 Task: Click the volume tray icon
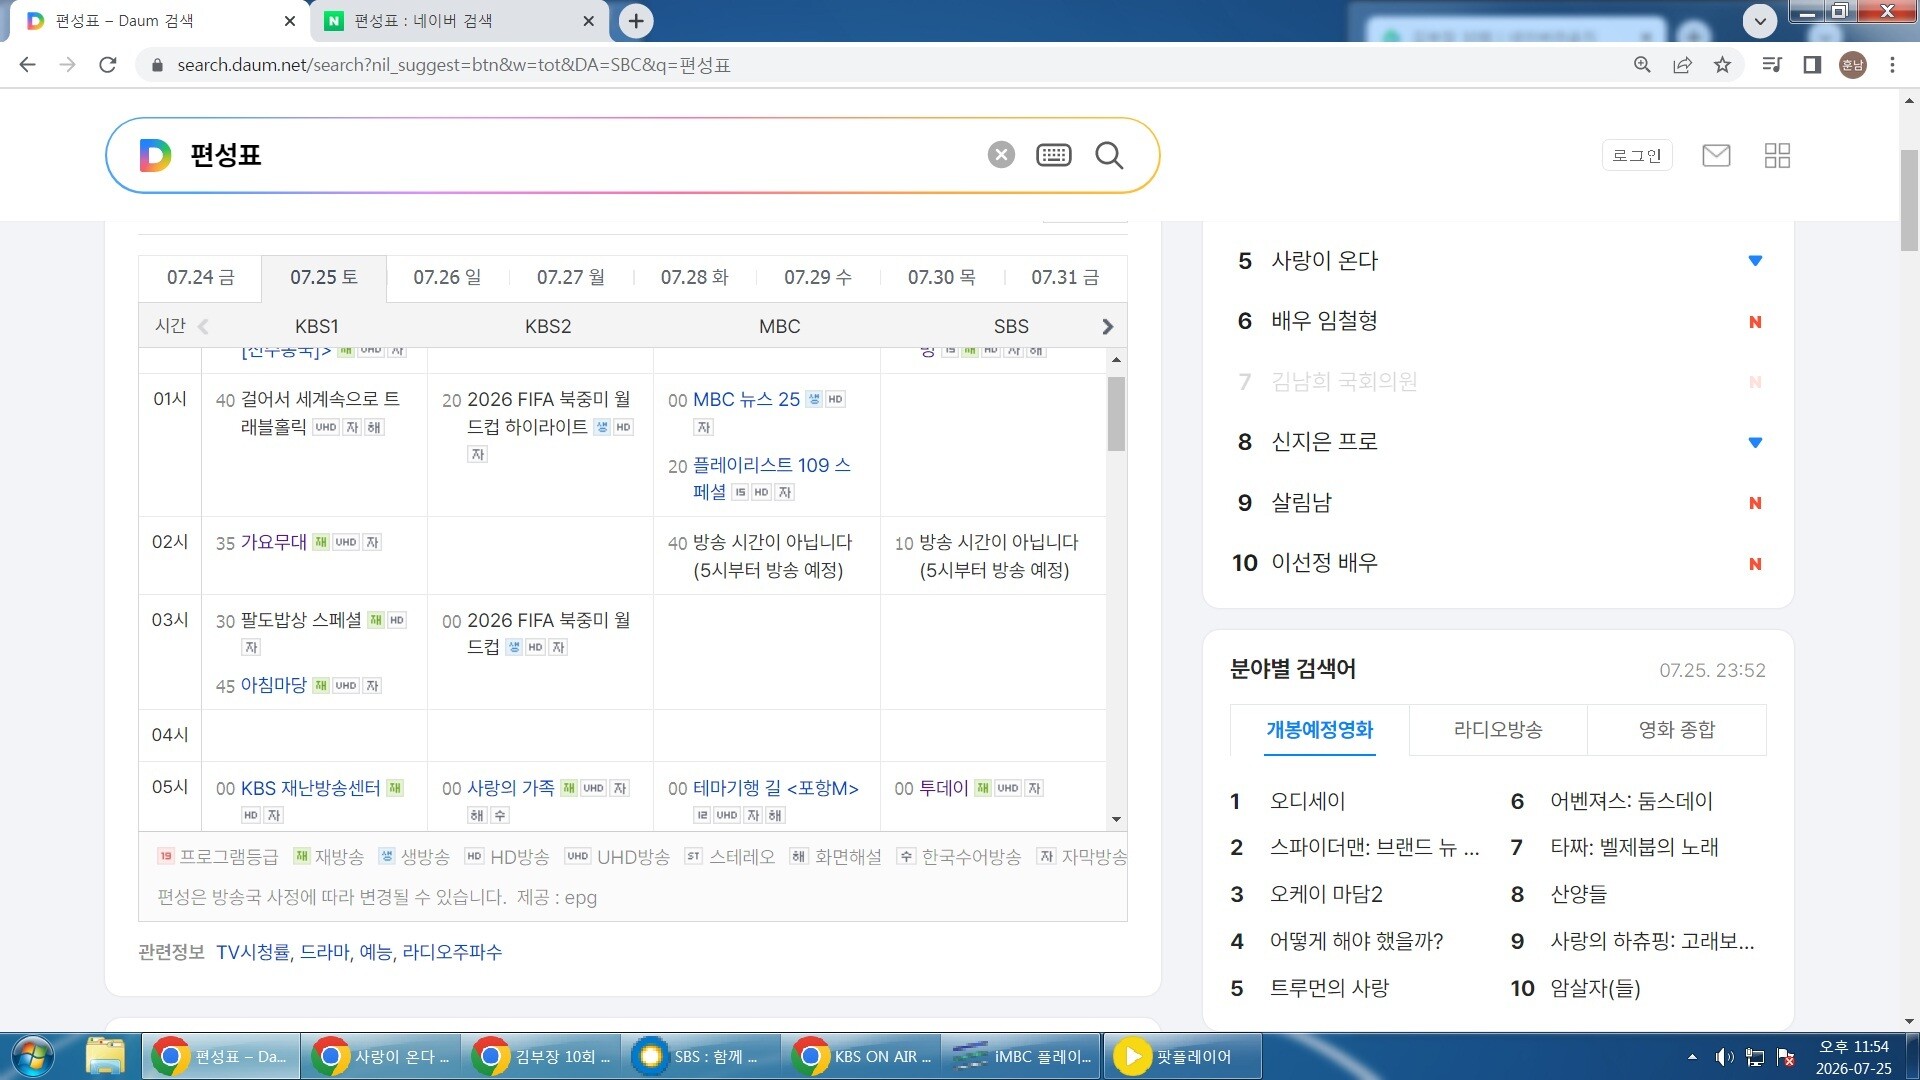tap(1724, 1057)
